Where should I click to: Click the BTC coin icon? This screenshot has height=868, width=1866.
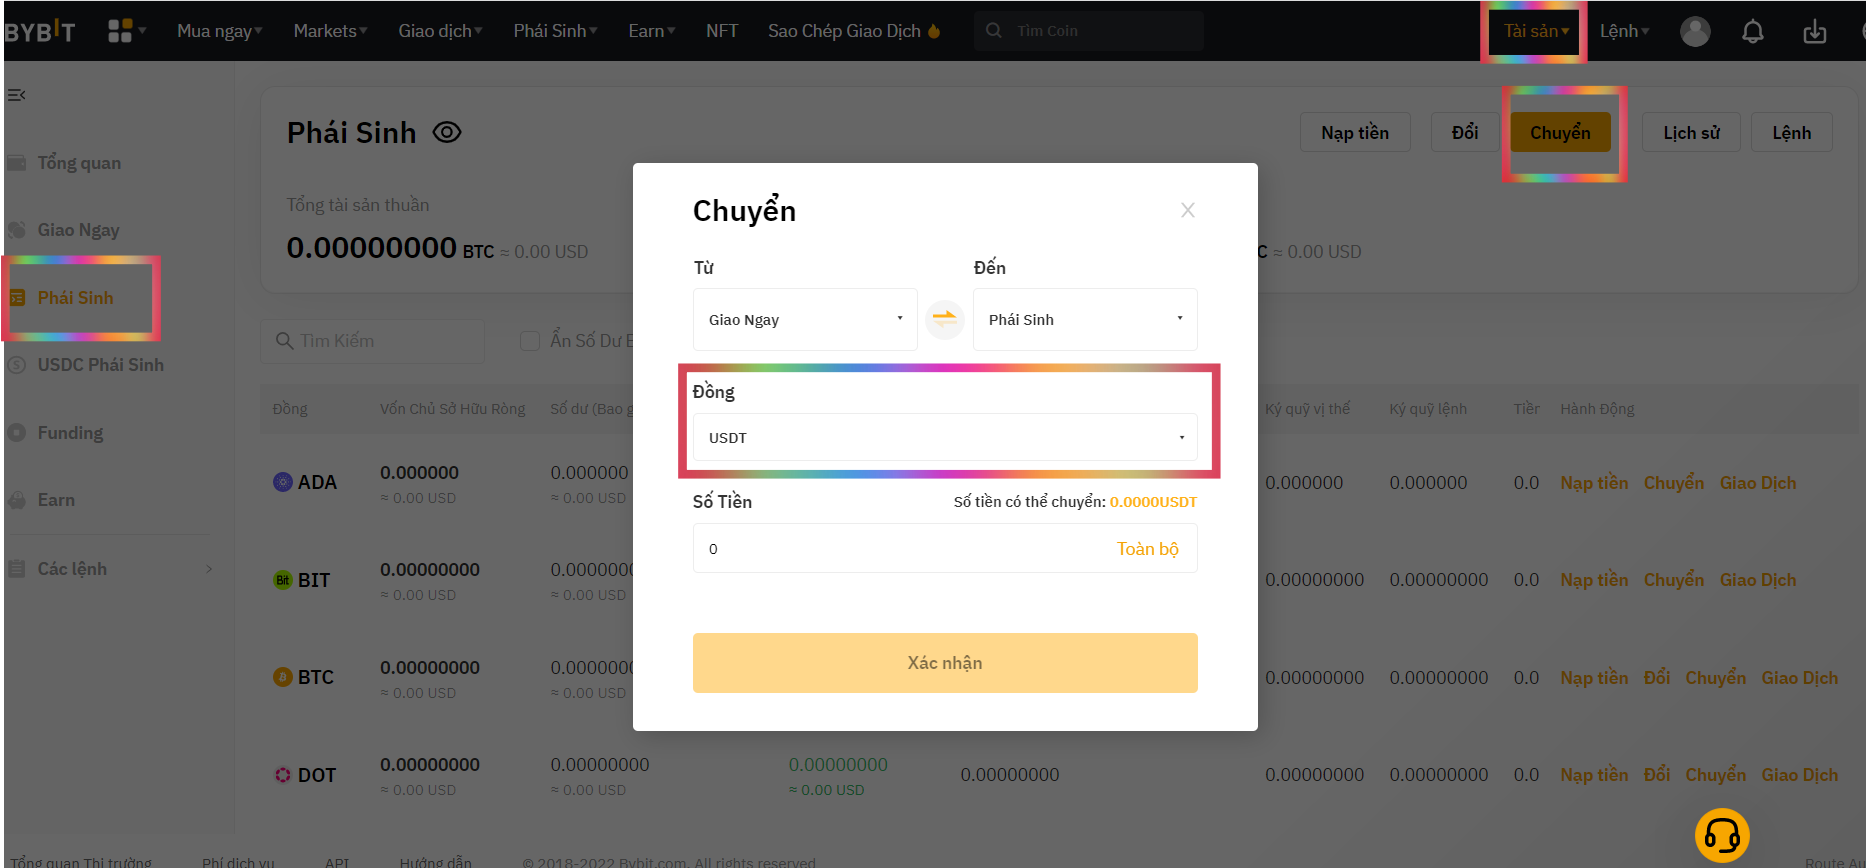coord(283,677)
